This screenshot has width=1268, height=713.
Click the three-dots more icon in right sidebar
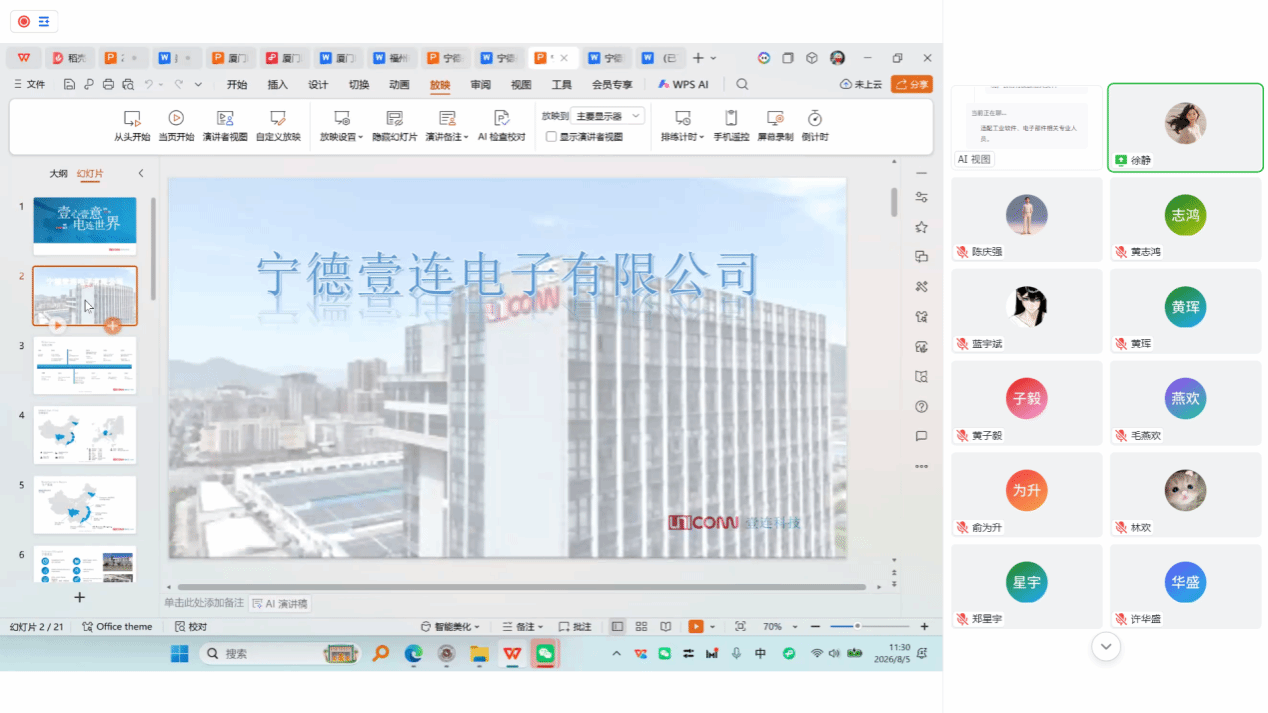coord(922,466)
